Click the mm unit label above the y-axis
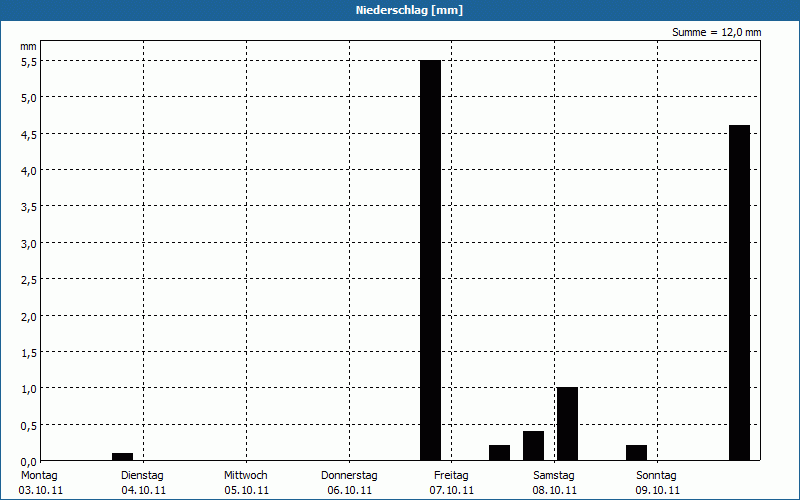Image resolution: width=800 pixels, height=500 pixels. (29, 47)
